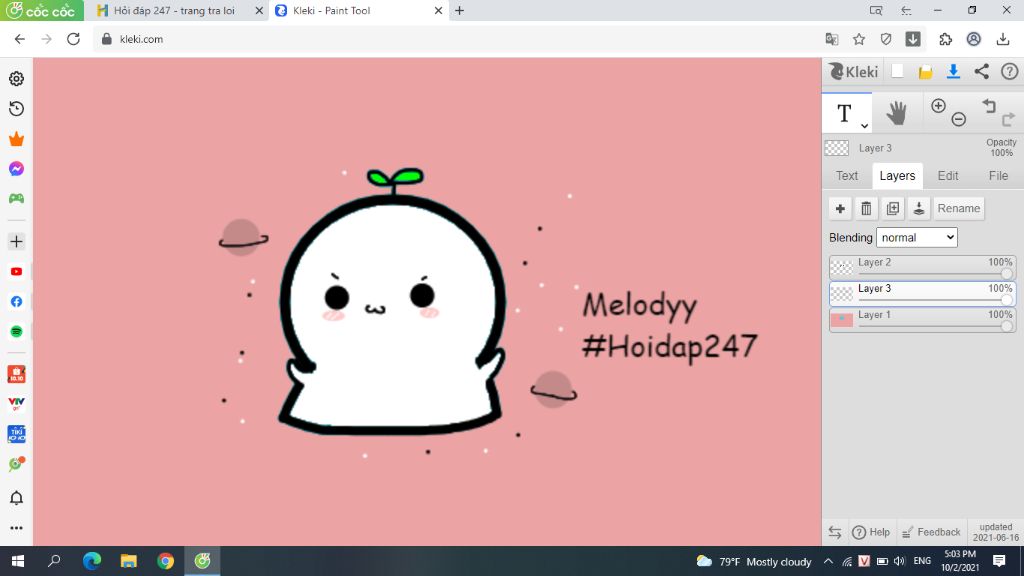Open Coc Coc sidebar settings gear

point(16,78)
